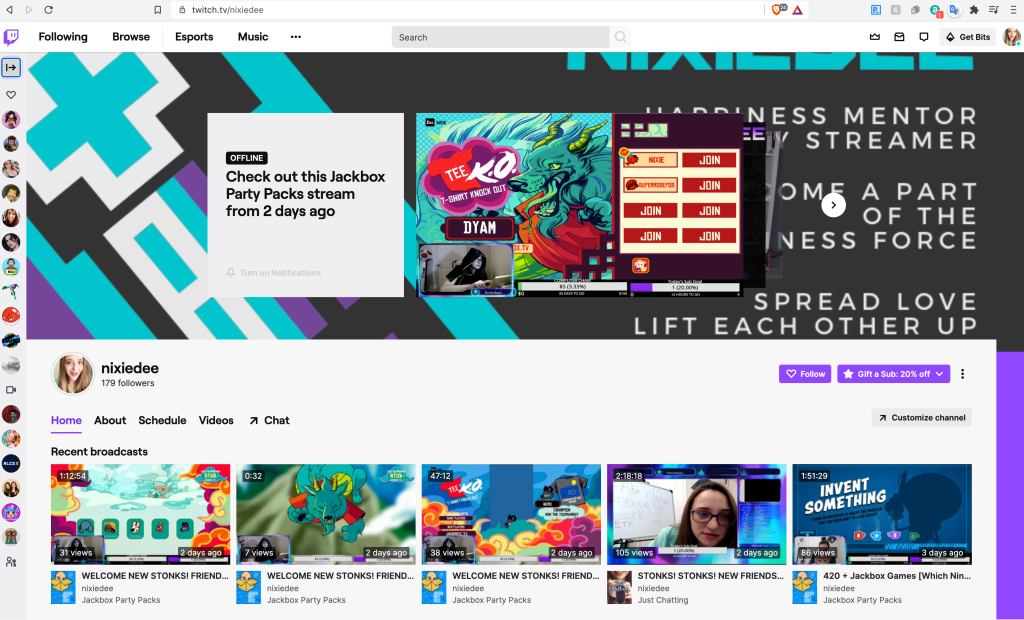1024x620 pixels.
Task: Open the Whispers chat bubble icon
Action: tap(923, 37)
